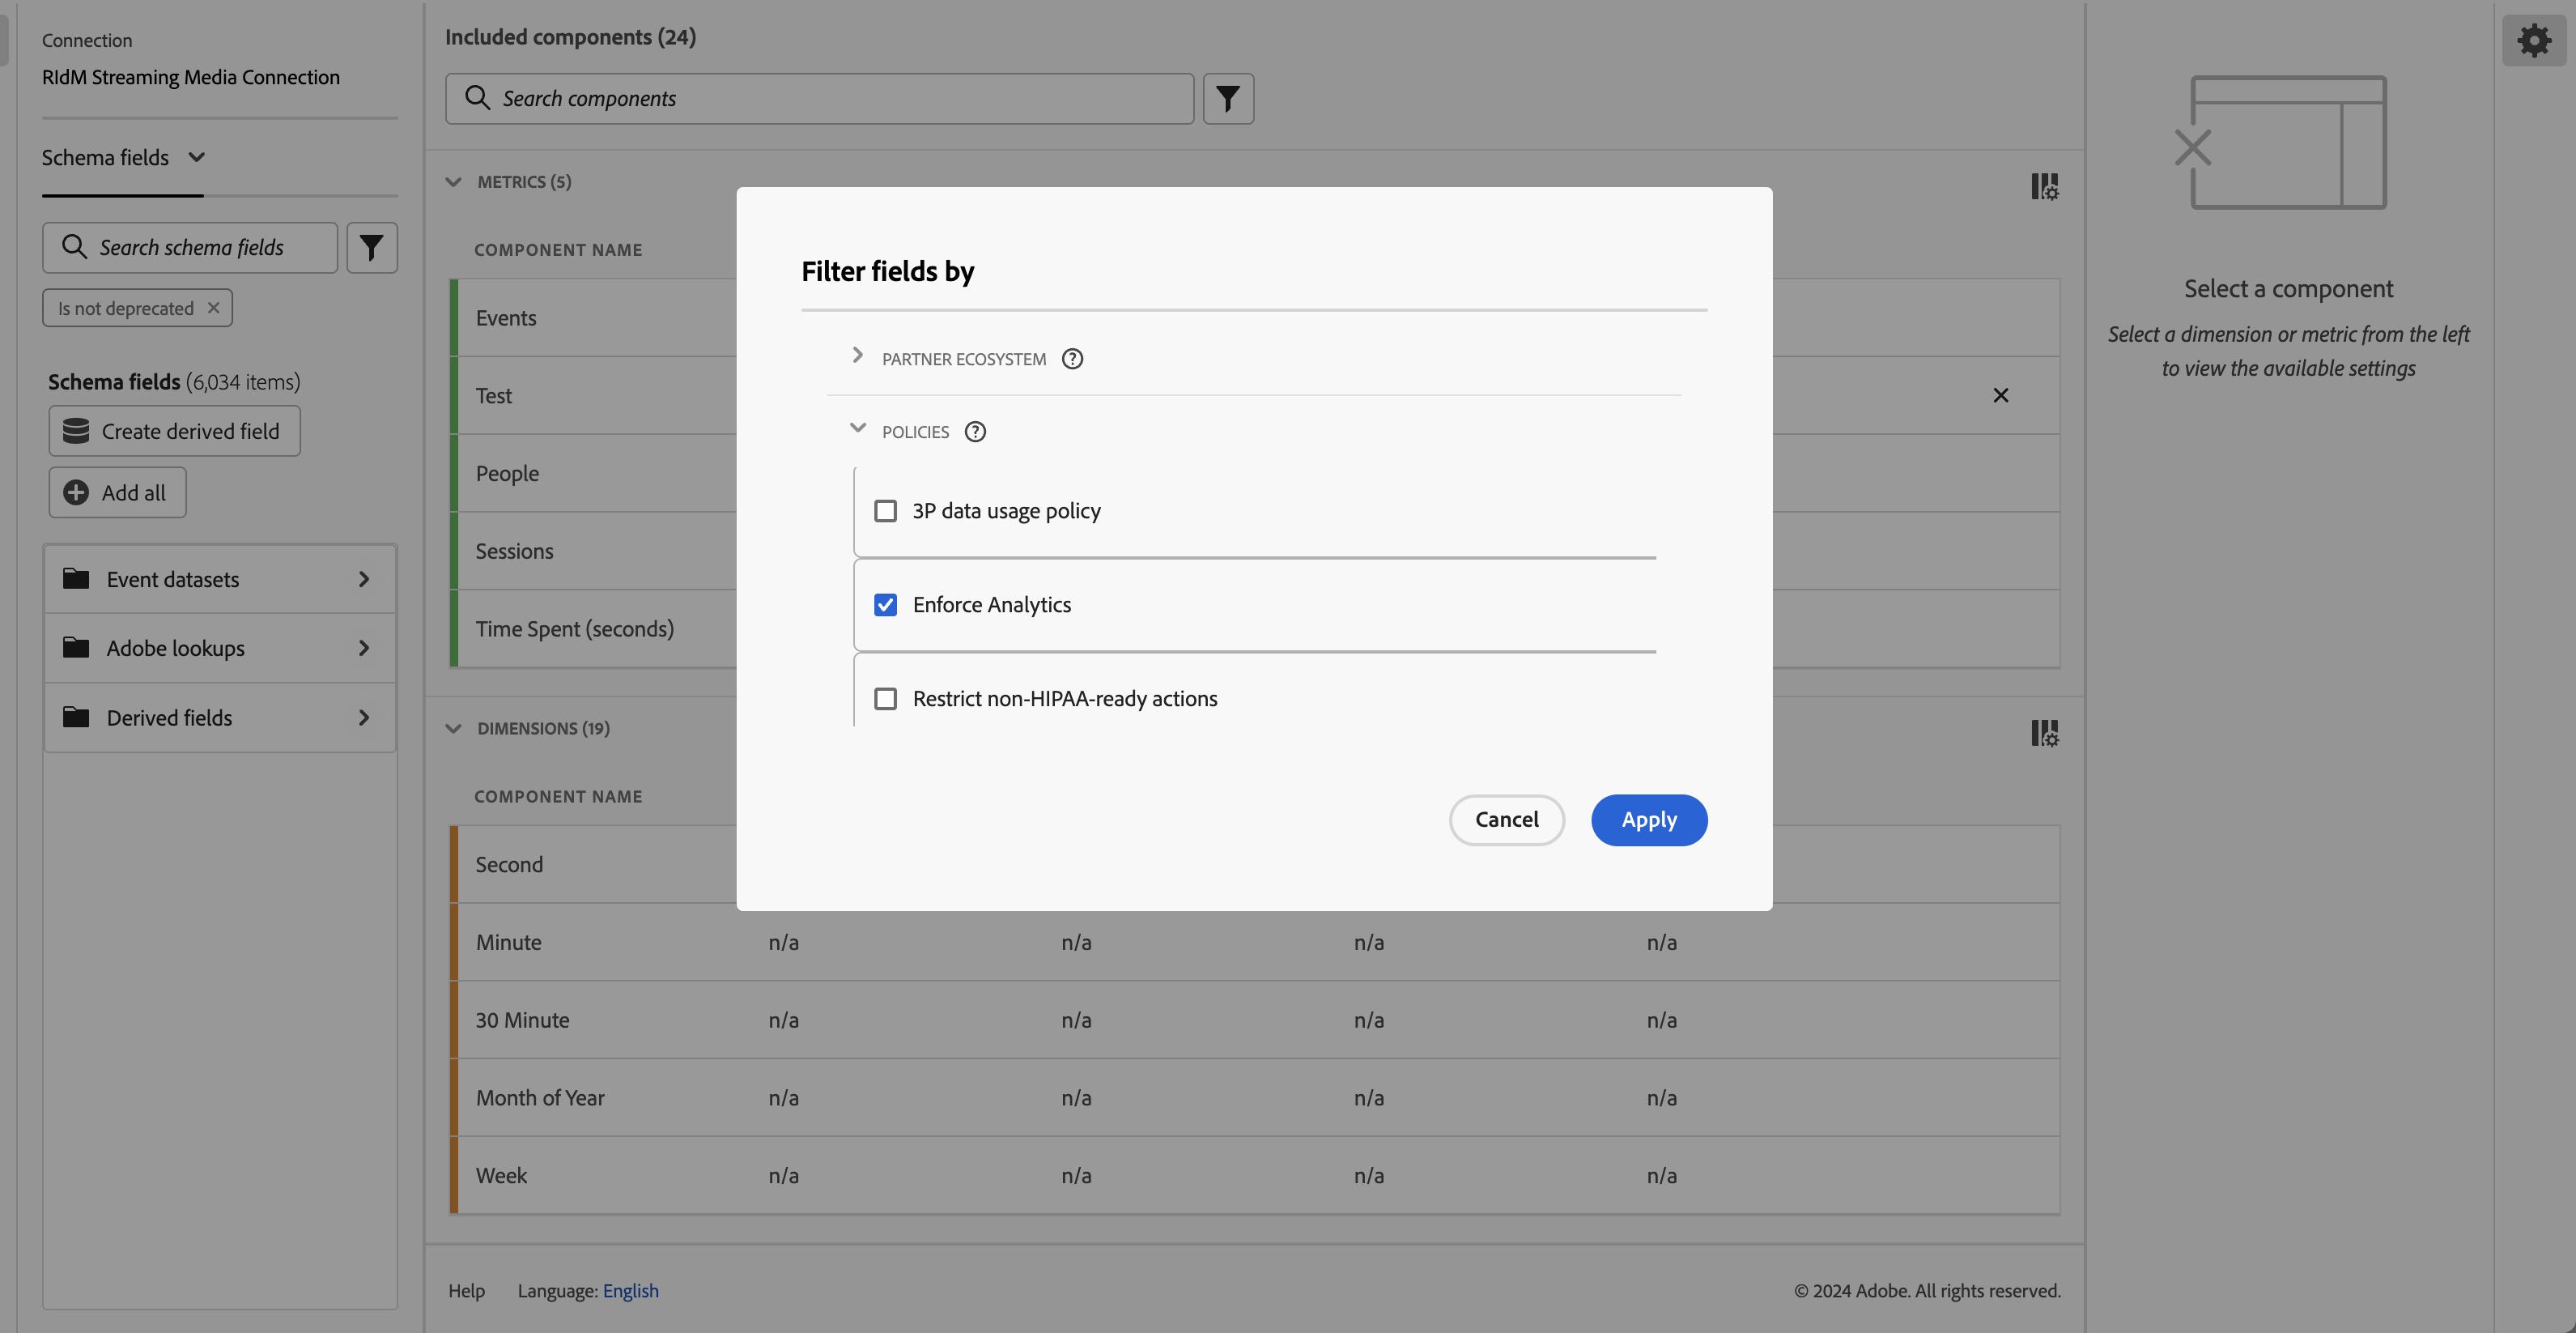The width and height of the screenshot is (2576, 1333).
Task: Check Restrict non-HIPAA-ready actions checkbox
Action: [x=885, y=699]
